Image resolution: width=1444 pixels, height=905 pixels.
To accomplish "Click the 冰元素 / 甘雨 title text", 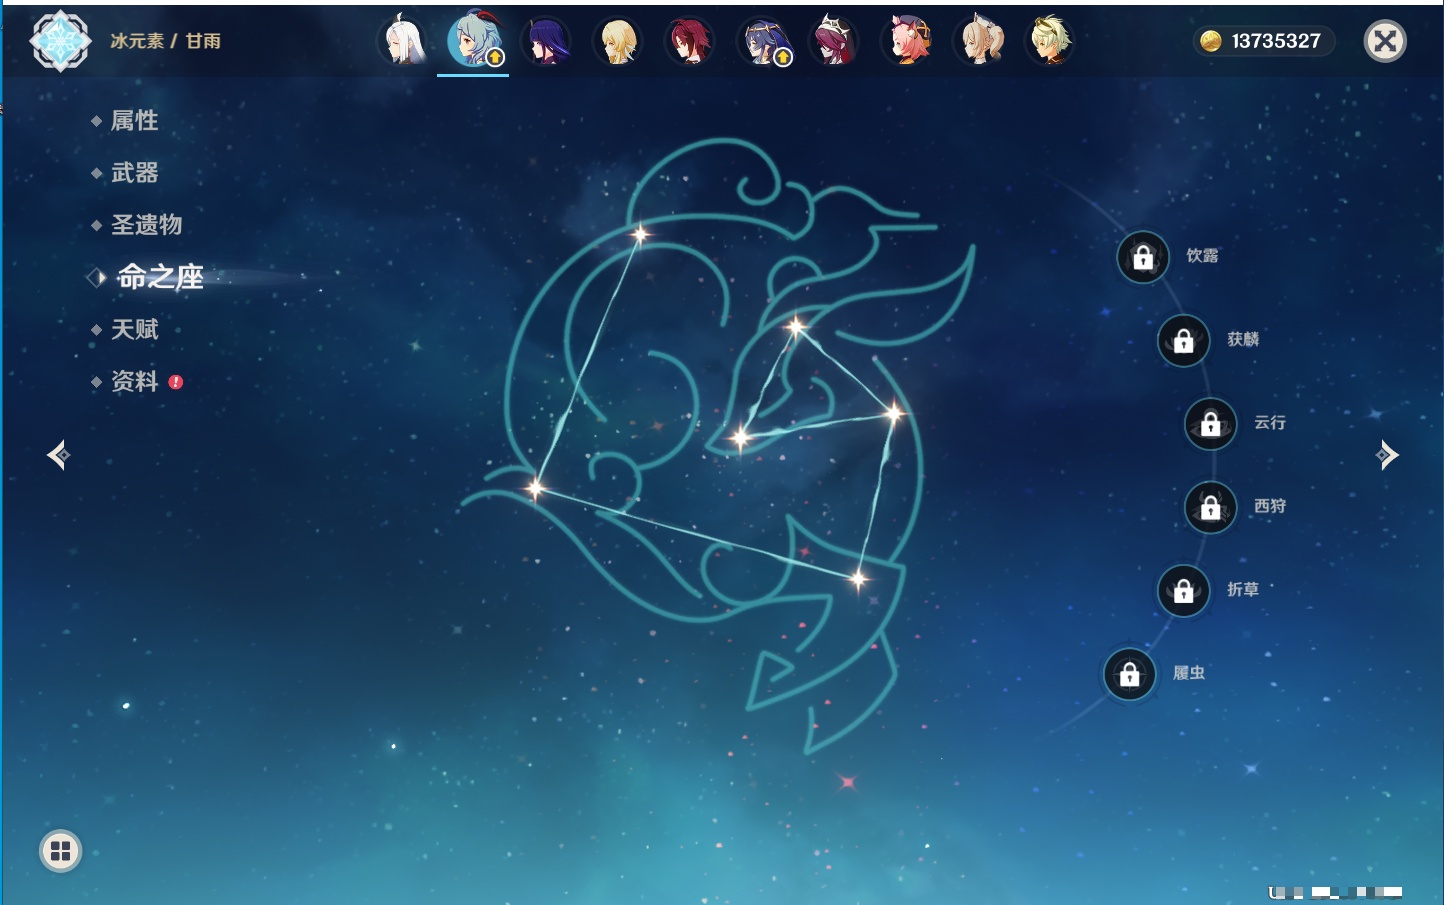I will tap(165, 41).
